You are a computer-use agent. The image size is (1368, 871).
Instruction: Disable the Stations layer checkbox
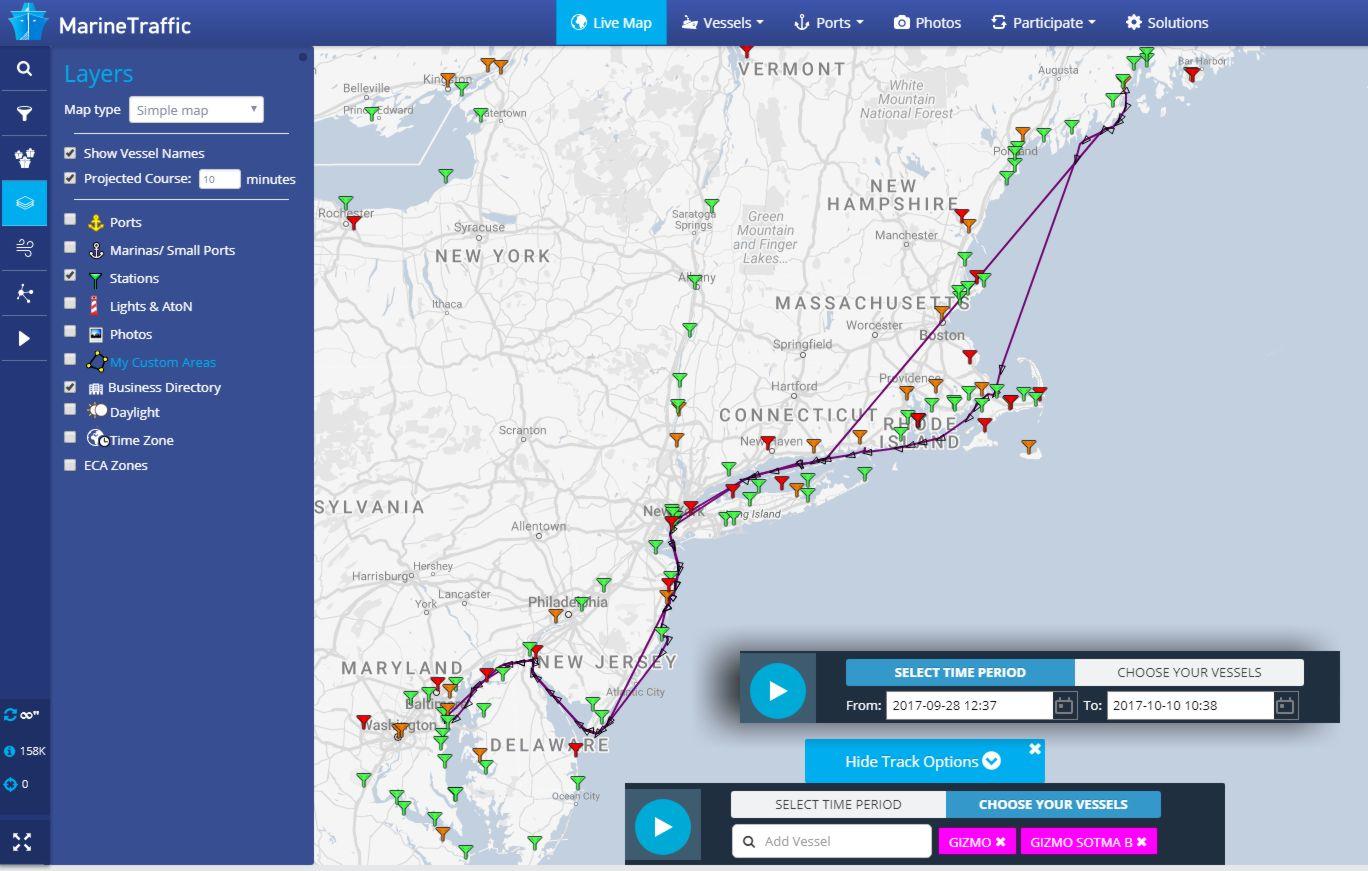click(x=70, y=275)
